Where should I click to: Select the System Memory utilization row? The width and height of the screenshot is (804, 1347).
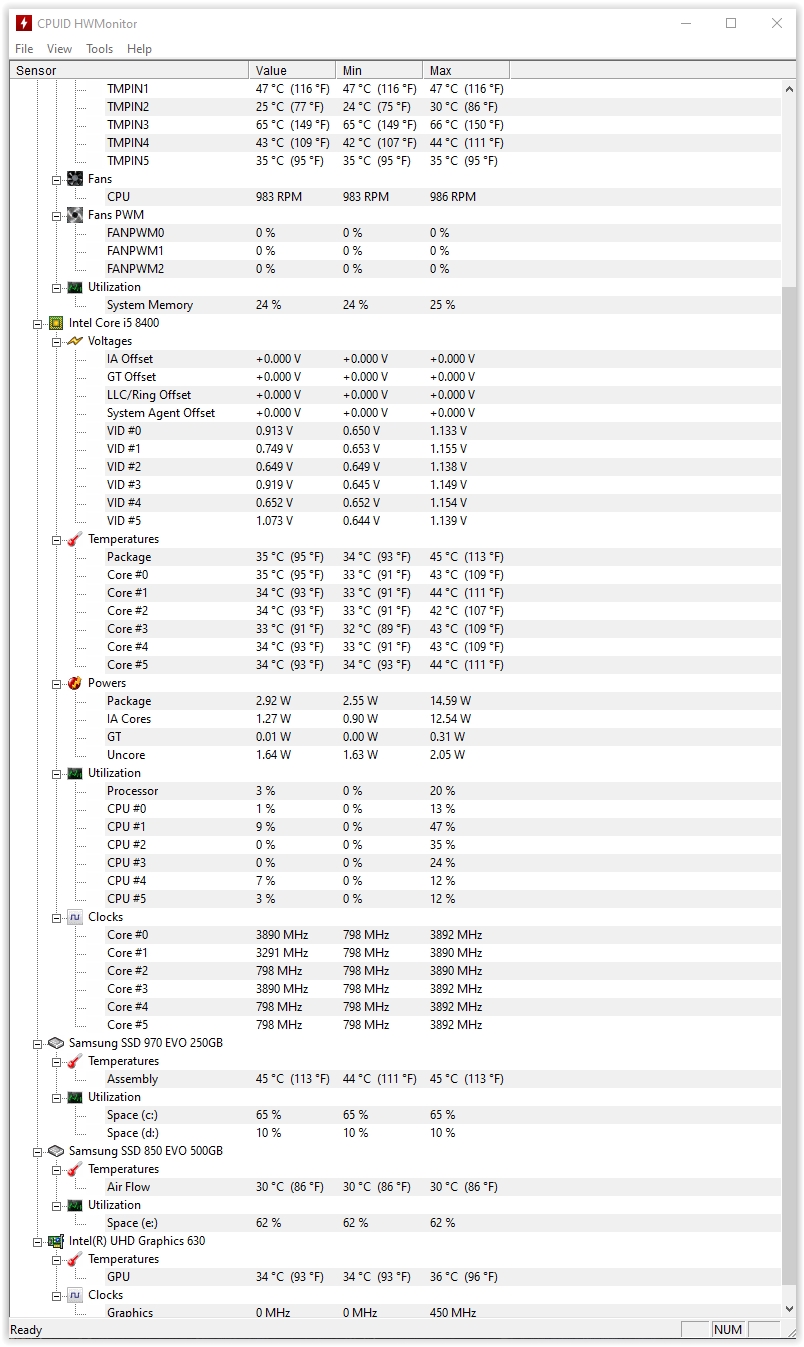coord(150,305)
